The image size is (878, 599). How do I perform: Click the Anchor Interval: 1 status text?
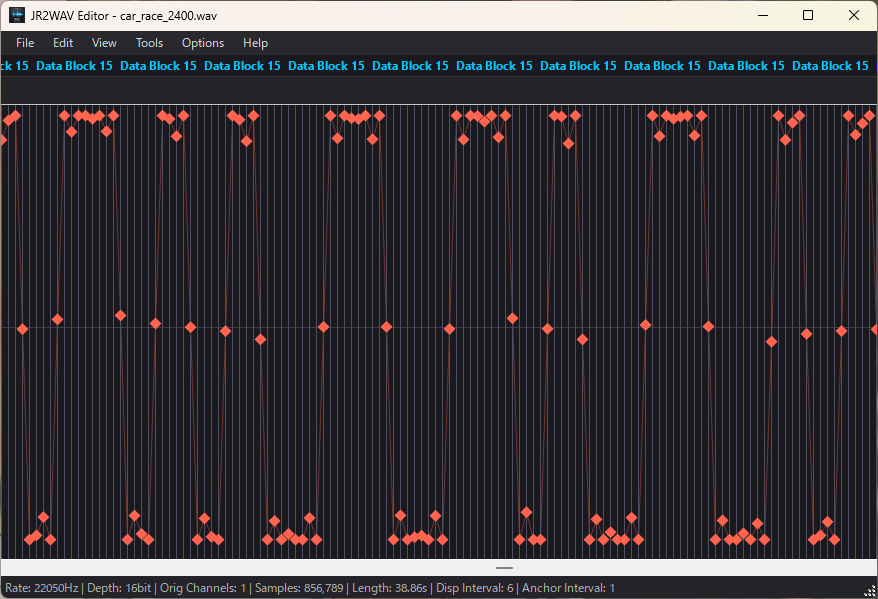pos(568,588)
